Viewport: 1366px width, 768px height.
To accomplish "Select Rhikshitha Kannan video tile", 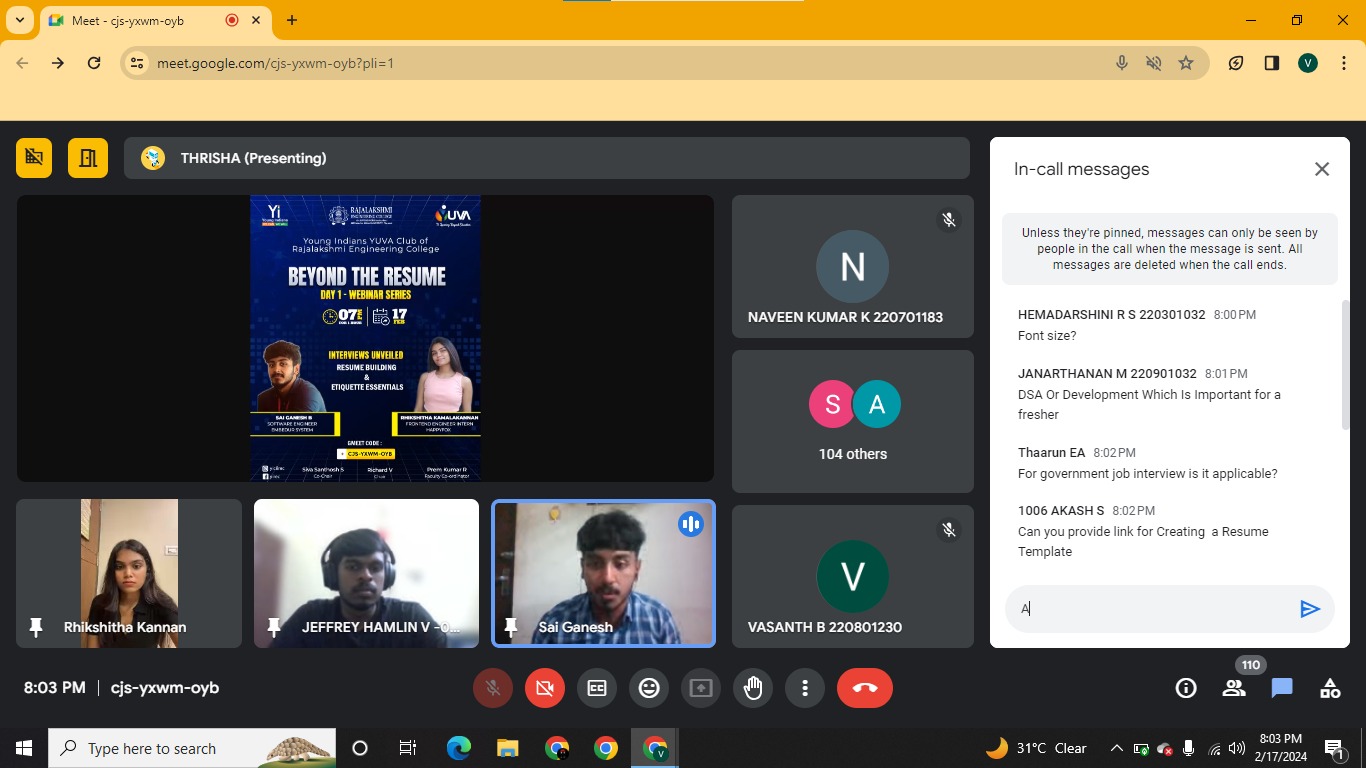I will pos(129,573).
